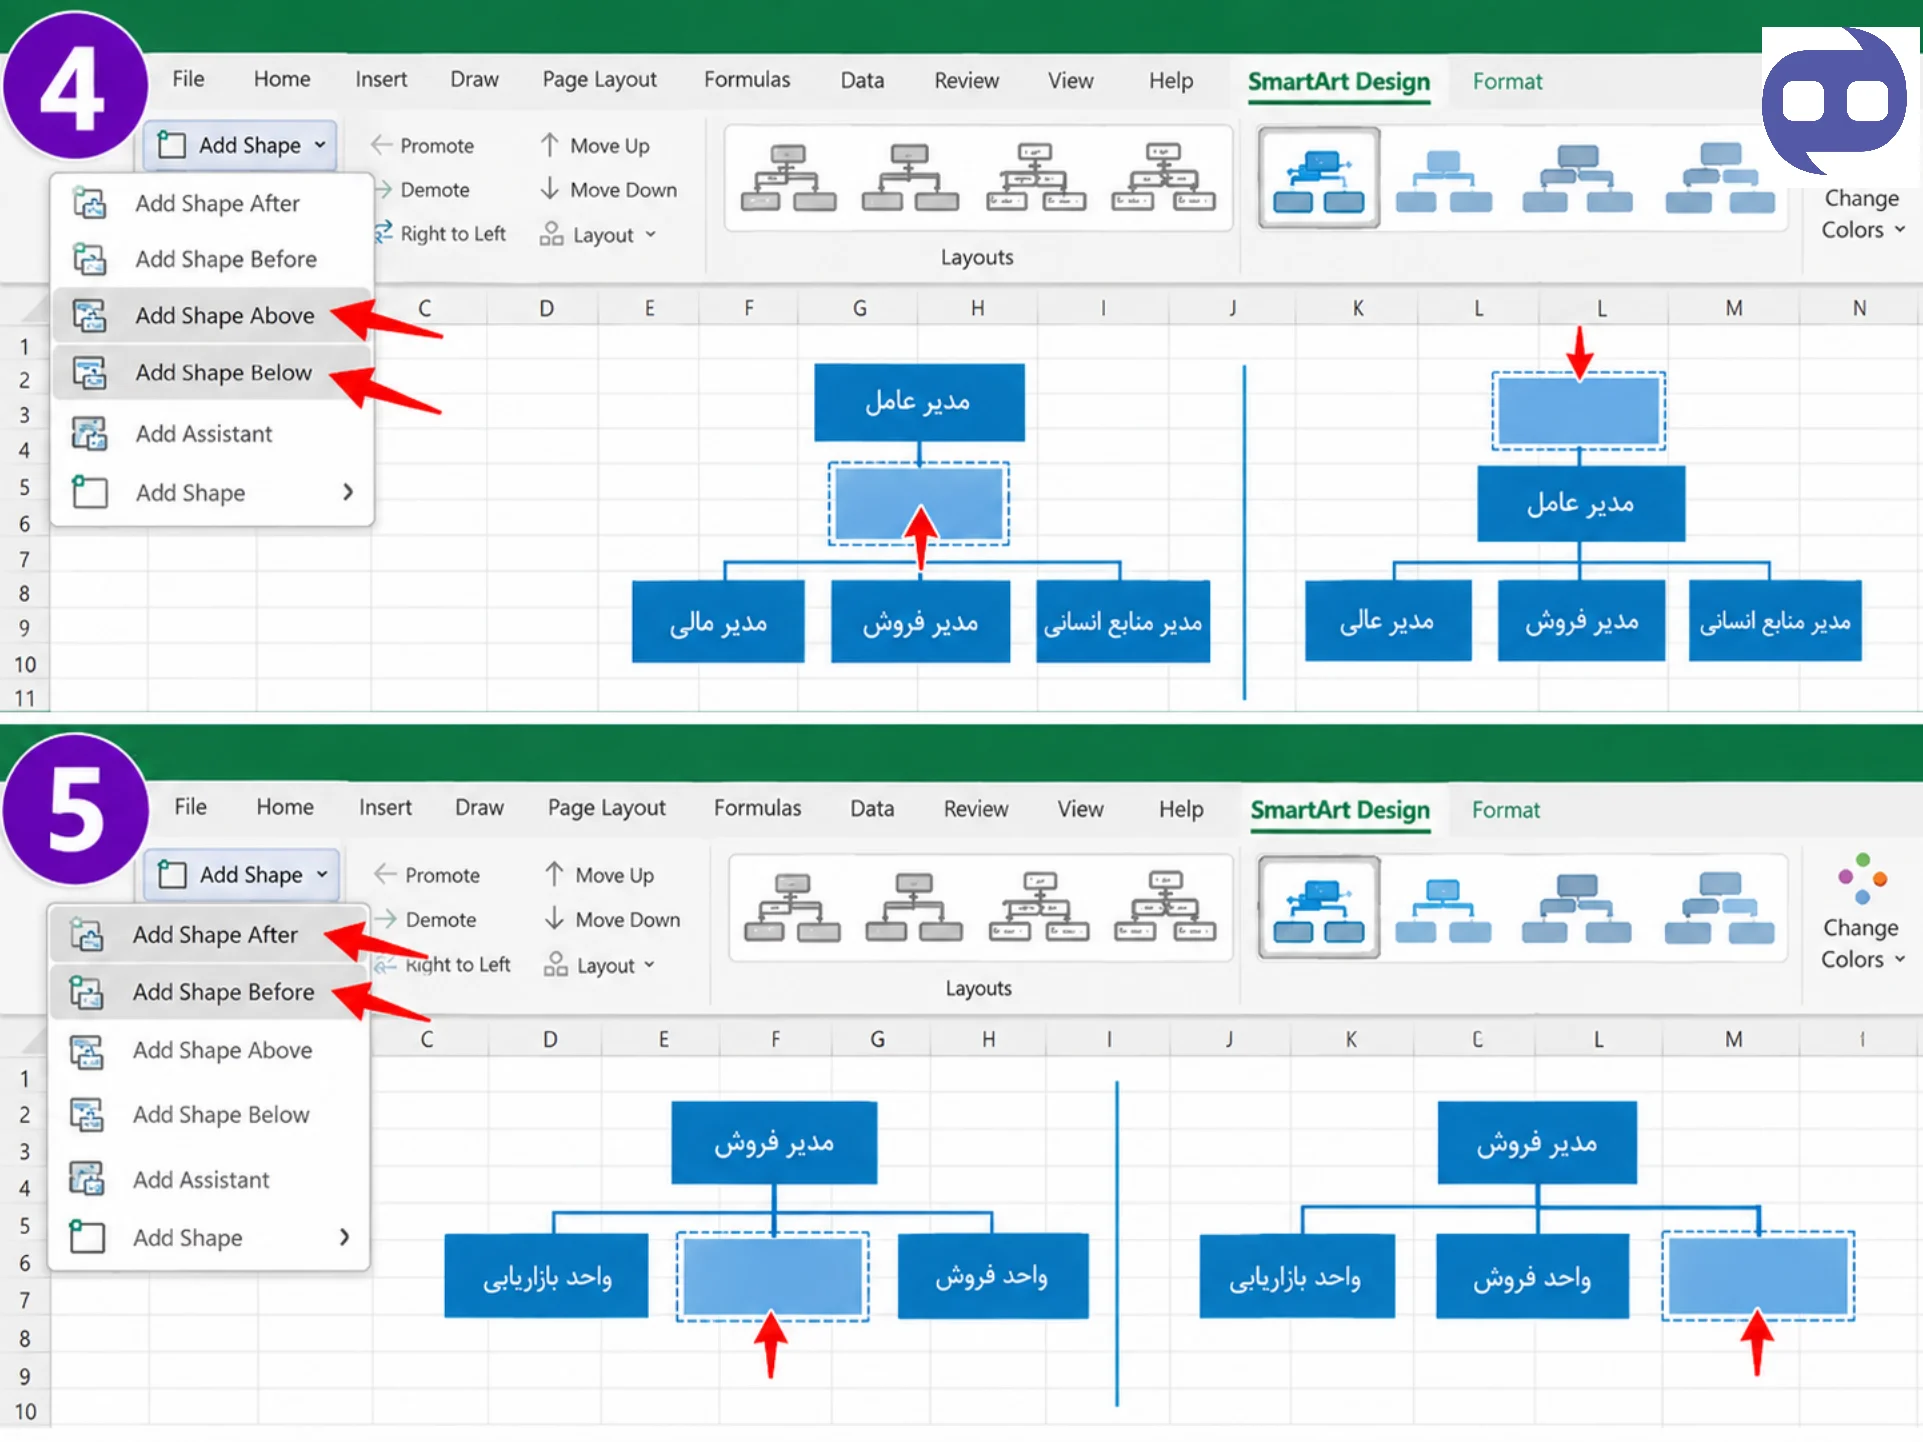
Task: Select the مدیر مالی shape
Action: coord(718,622)
